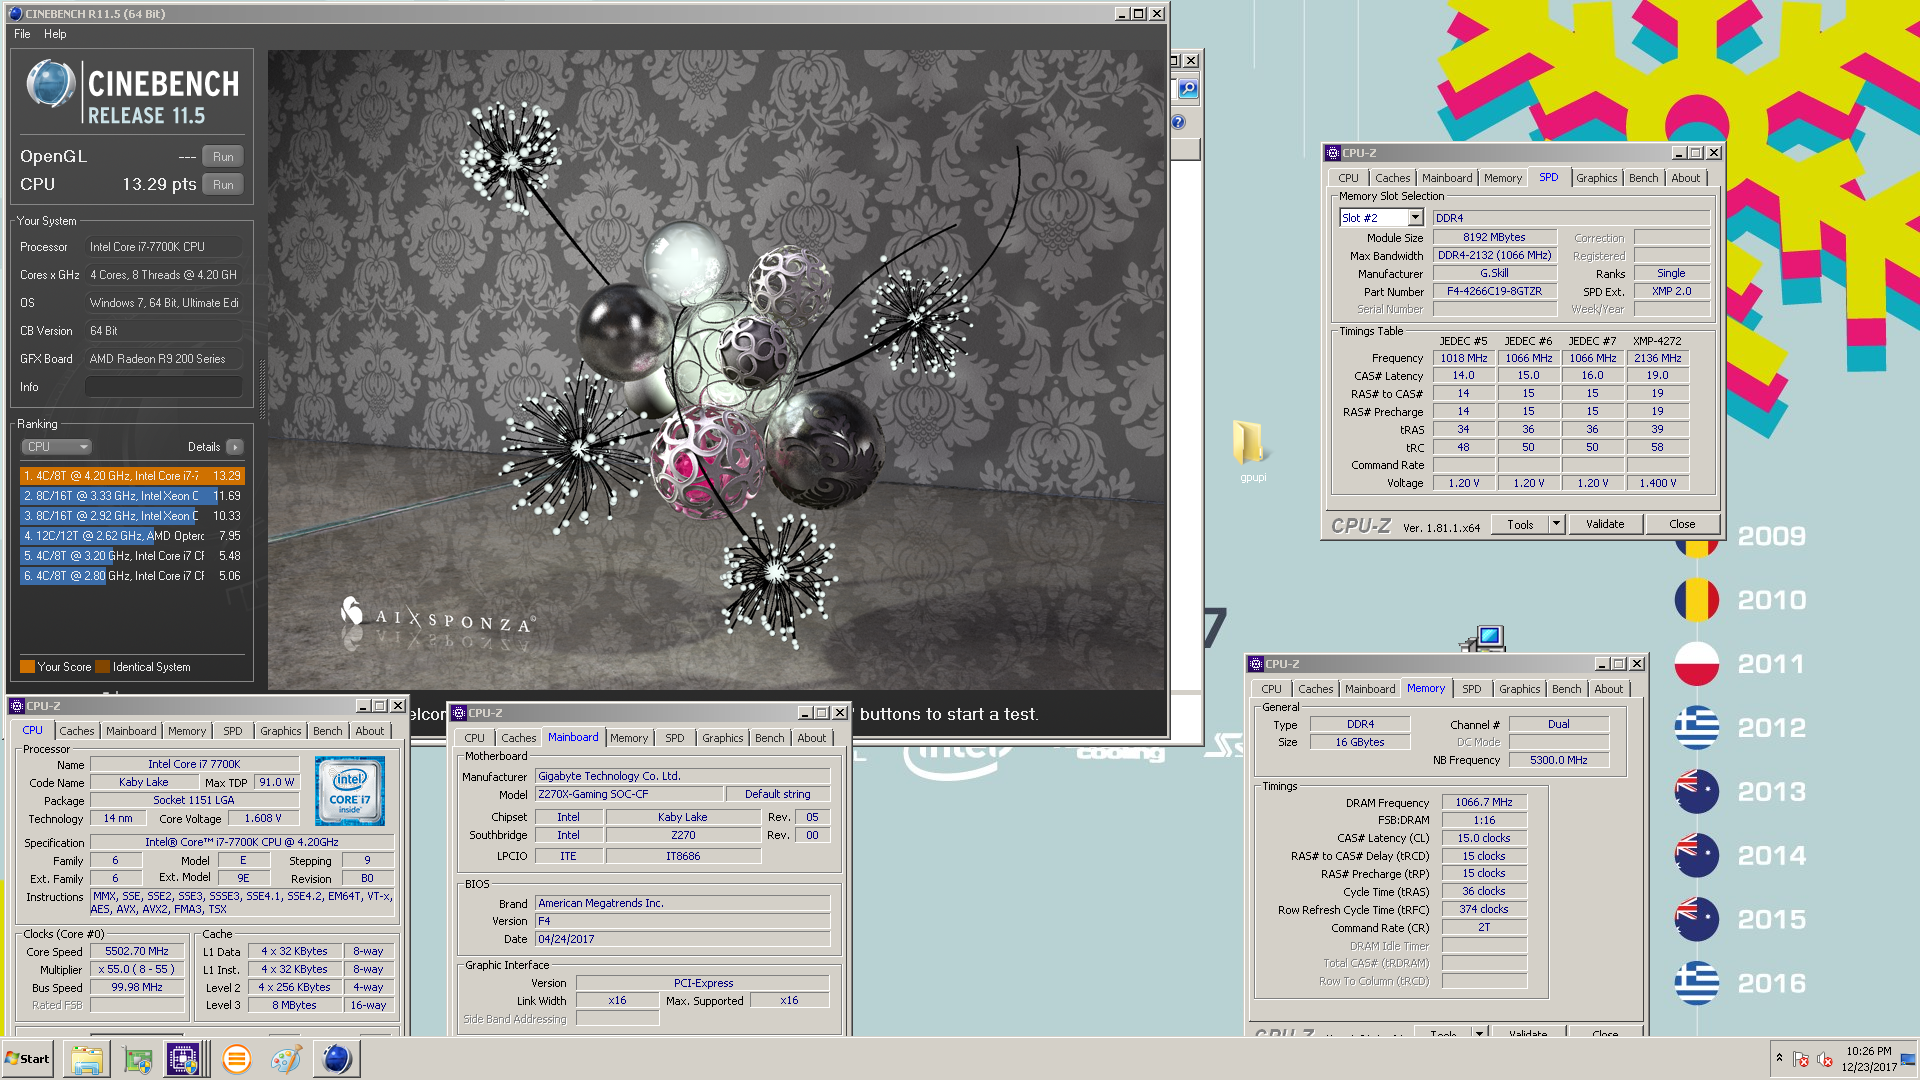Open the Paint icon in the taskbar
The image size is (1920, 1080).
point(286,1059)
